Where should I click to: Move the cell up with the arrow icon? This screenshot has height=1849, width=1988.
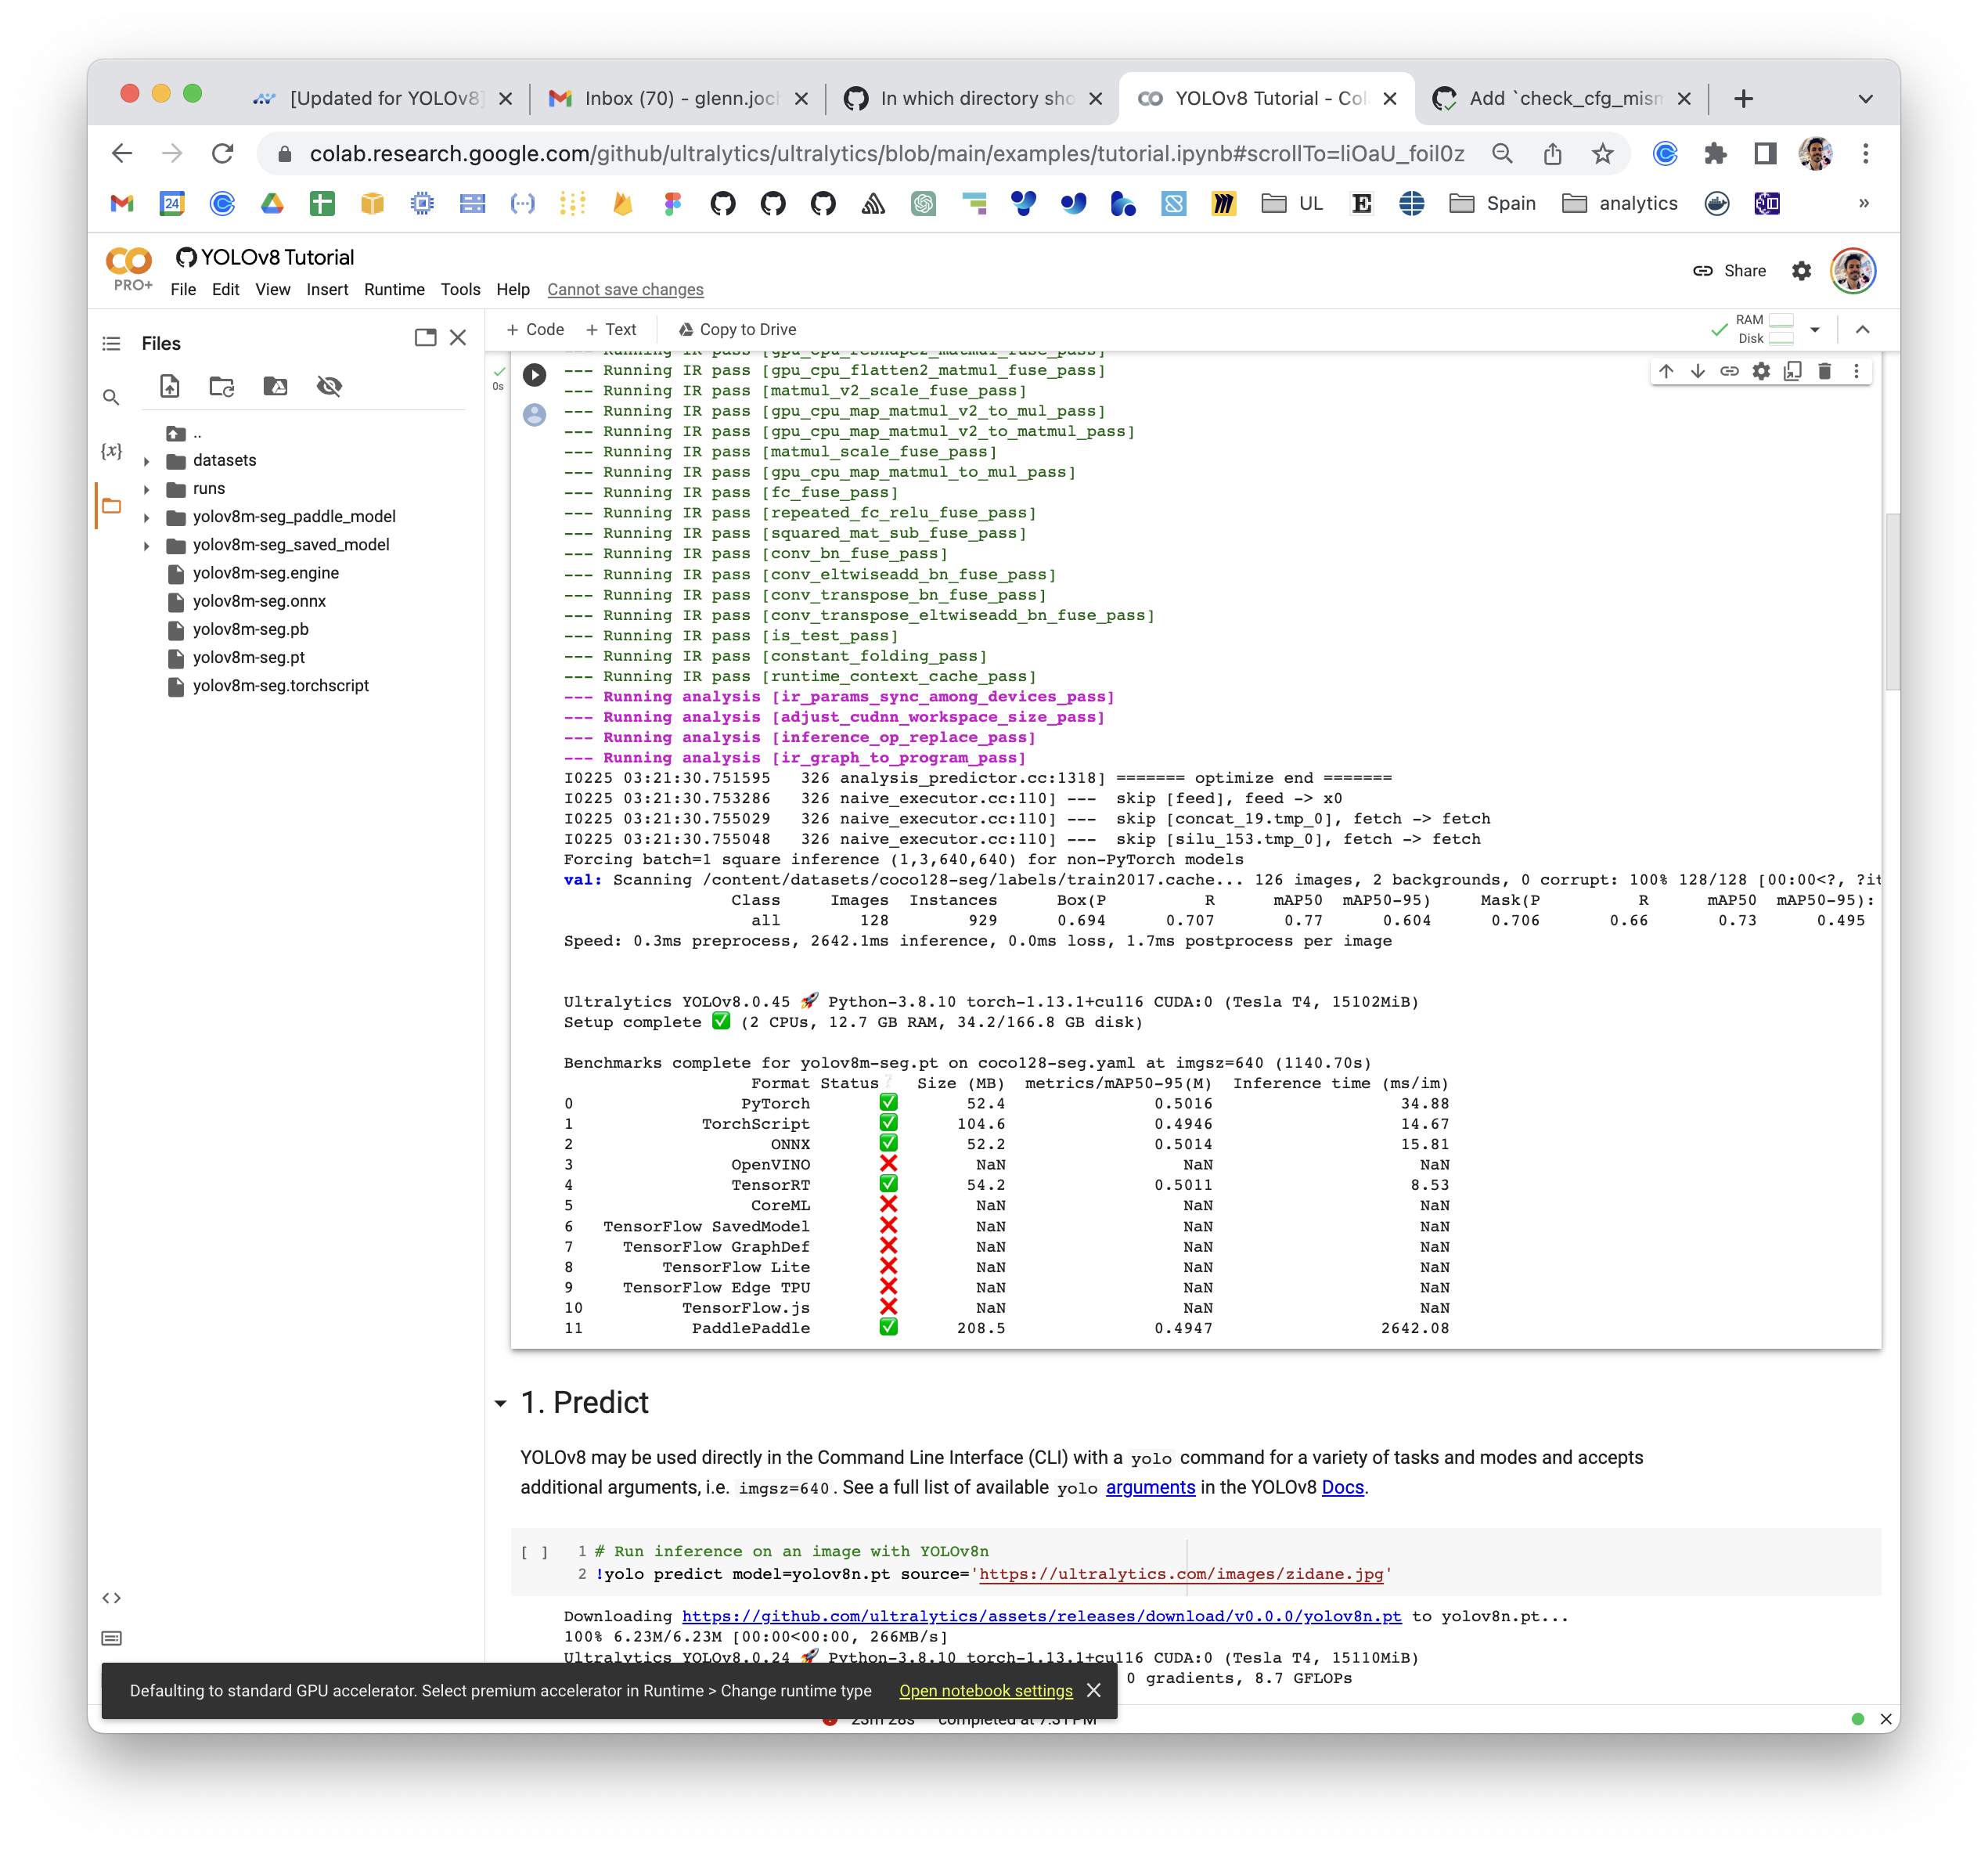1666,371
